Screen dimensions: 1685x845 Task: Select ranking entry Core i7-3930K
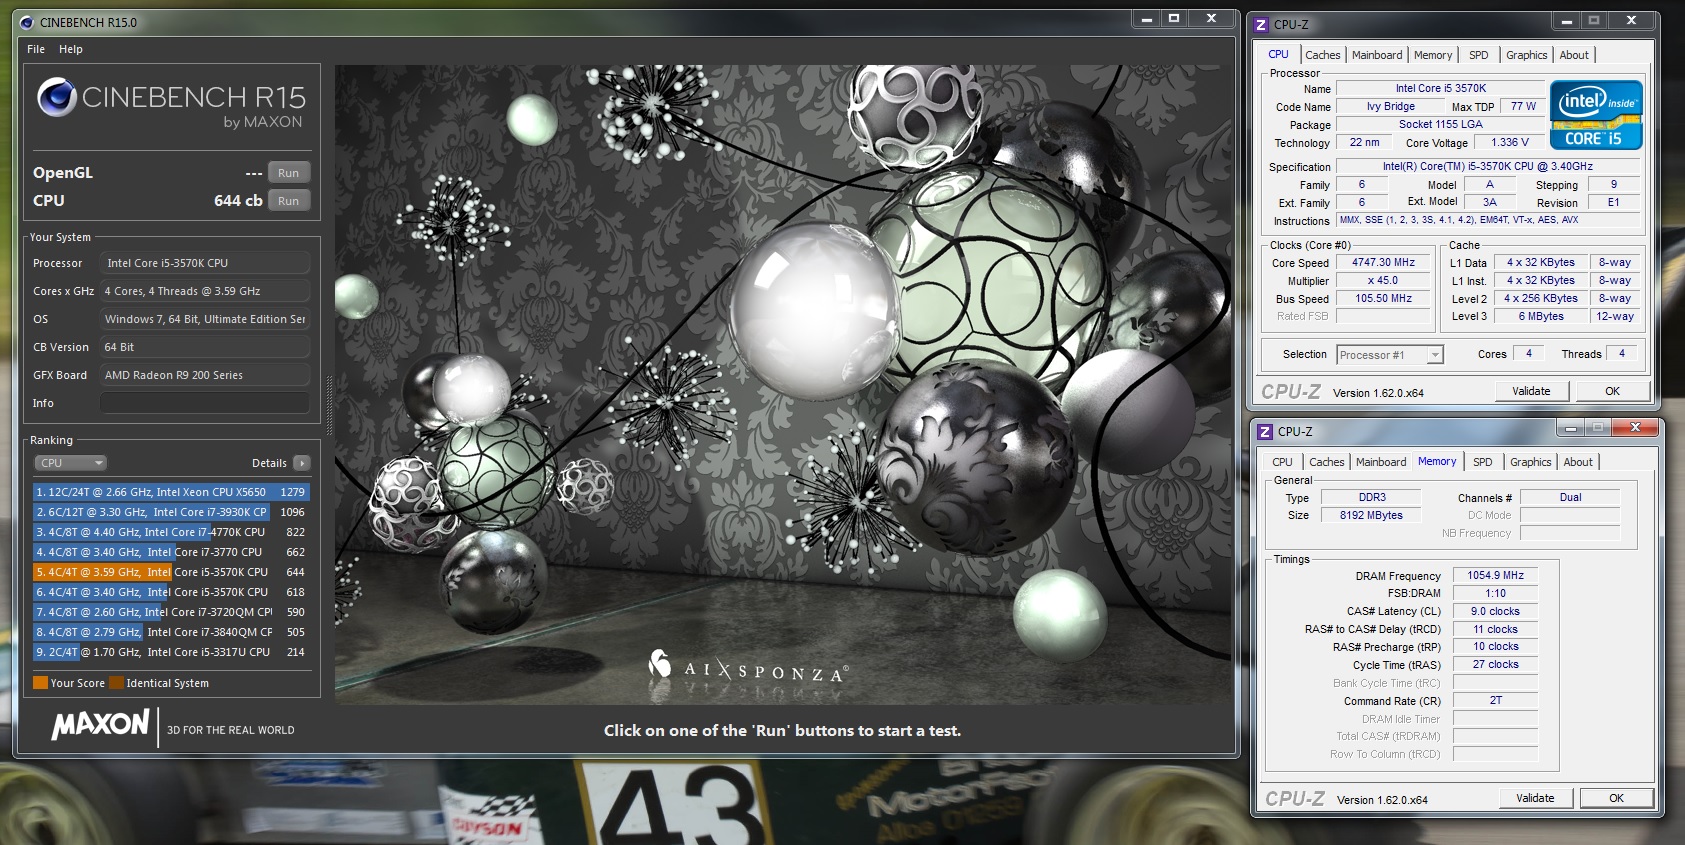[171, 512]
